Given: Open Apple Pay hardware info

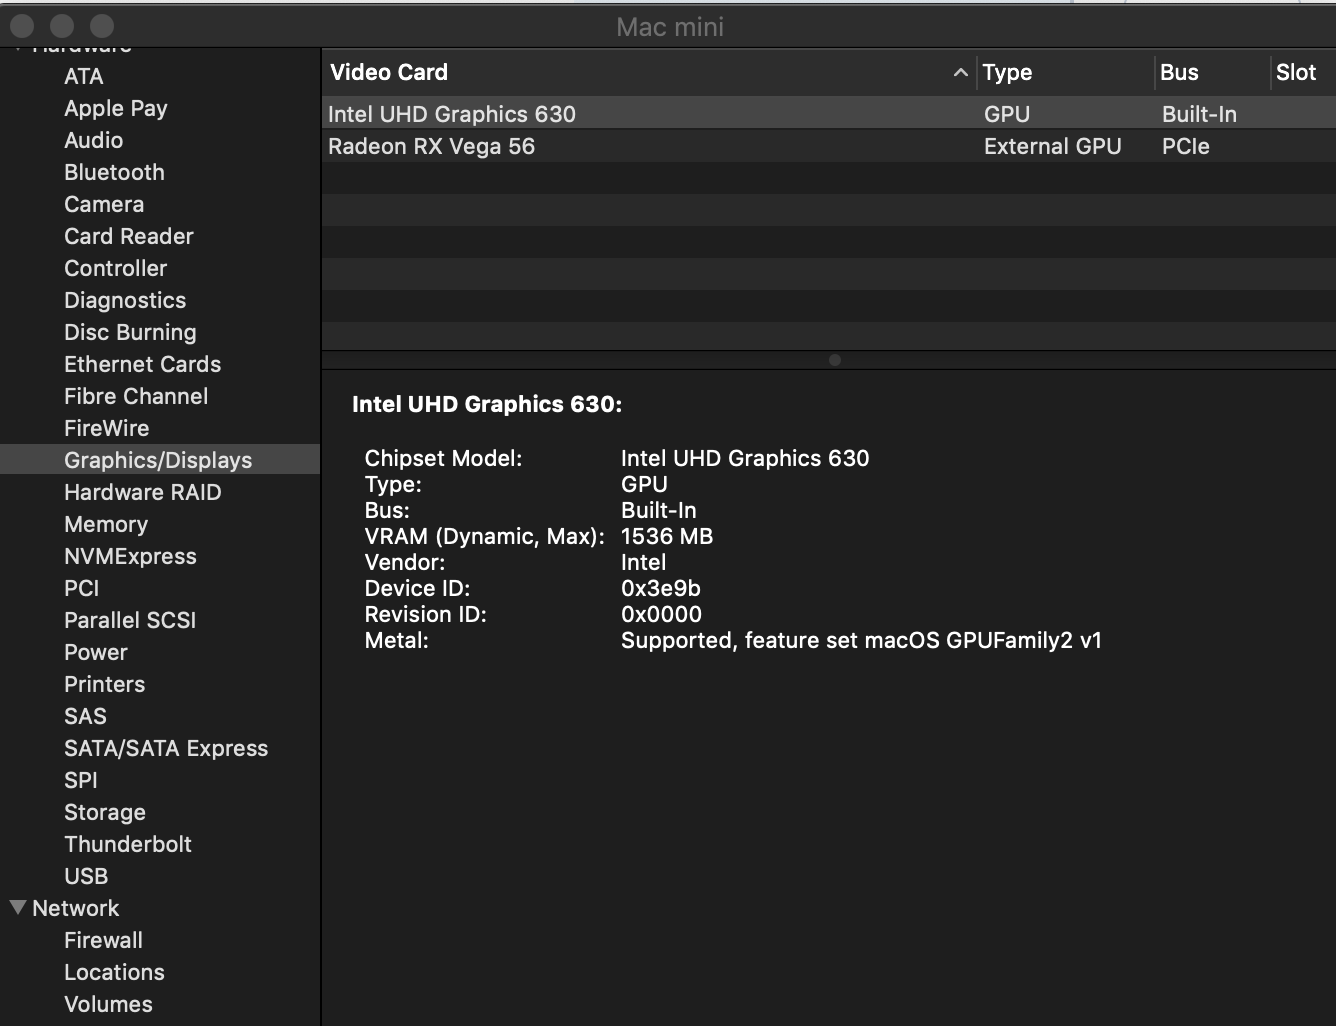Looking at the screenshot, I should click(x=116, y=108).
